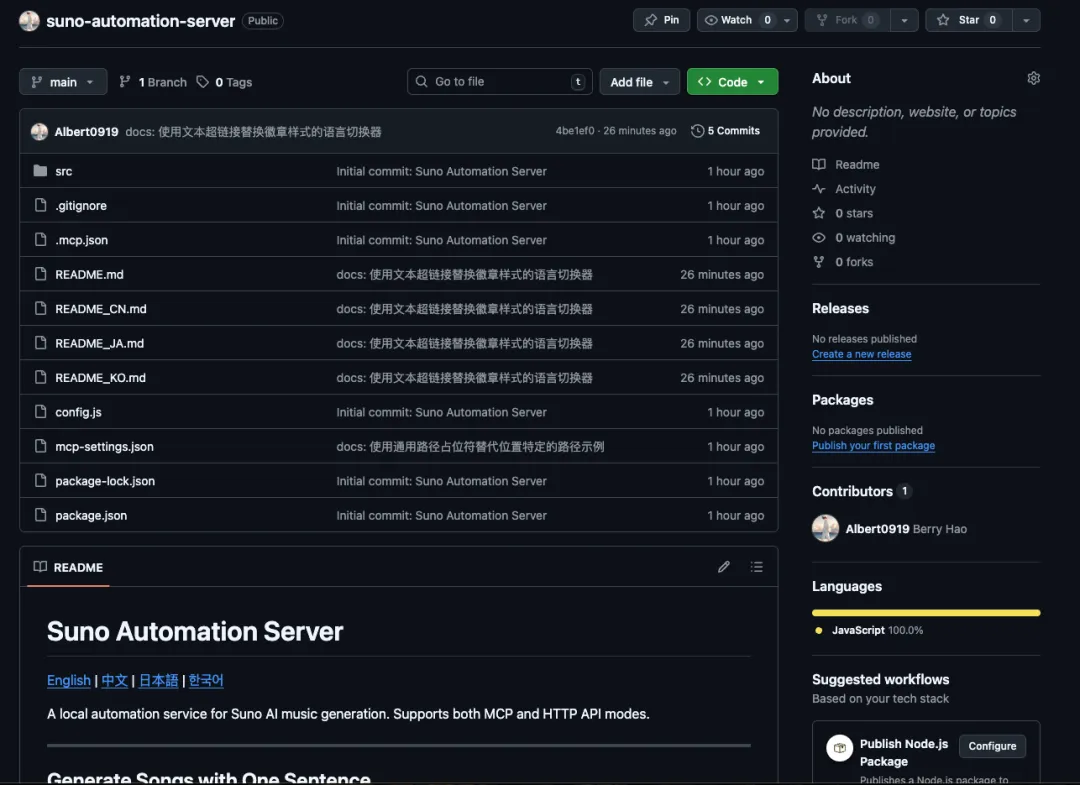Open the README outline list icon

(x=756, y=567)
